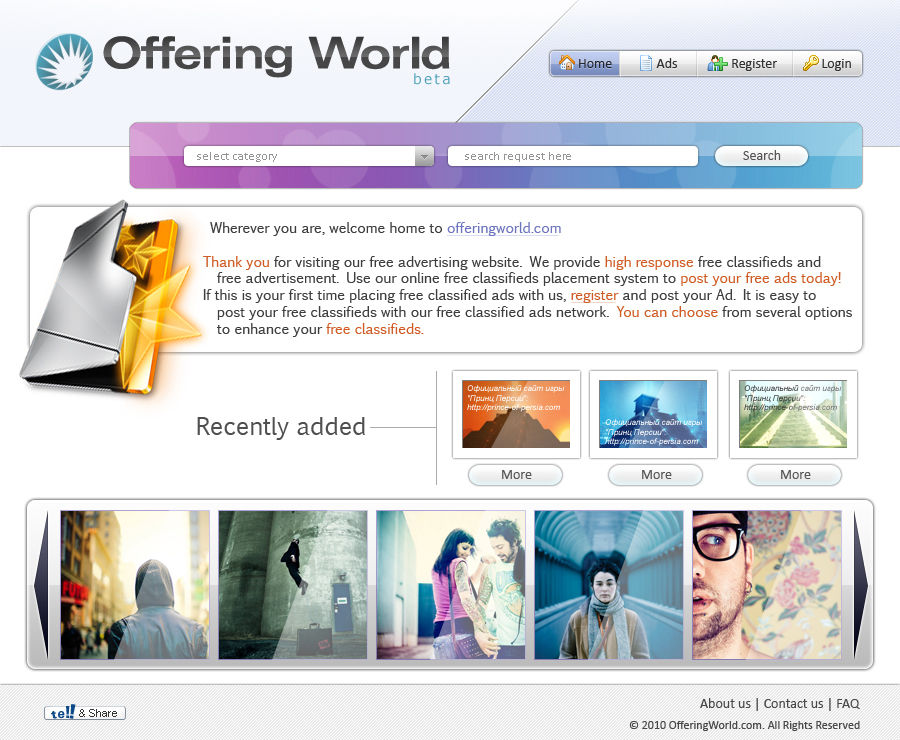Click the right carousel arrow
The height and width of the screenshot is (740, 900).
tap(860, 585)
